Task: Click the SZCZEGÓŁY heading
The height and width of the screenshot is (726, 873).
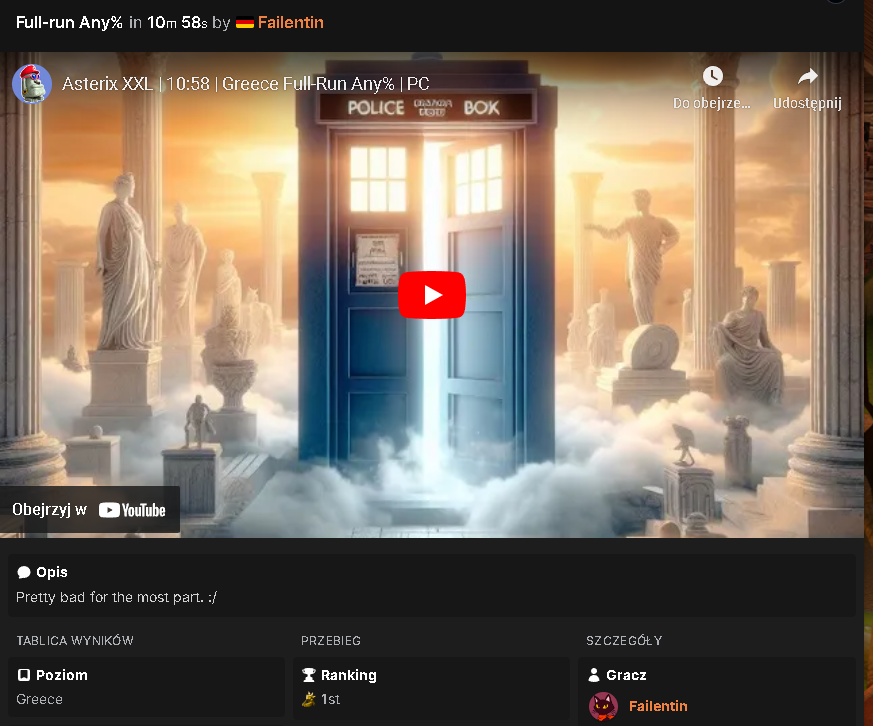Action: tap(624, 641)
